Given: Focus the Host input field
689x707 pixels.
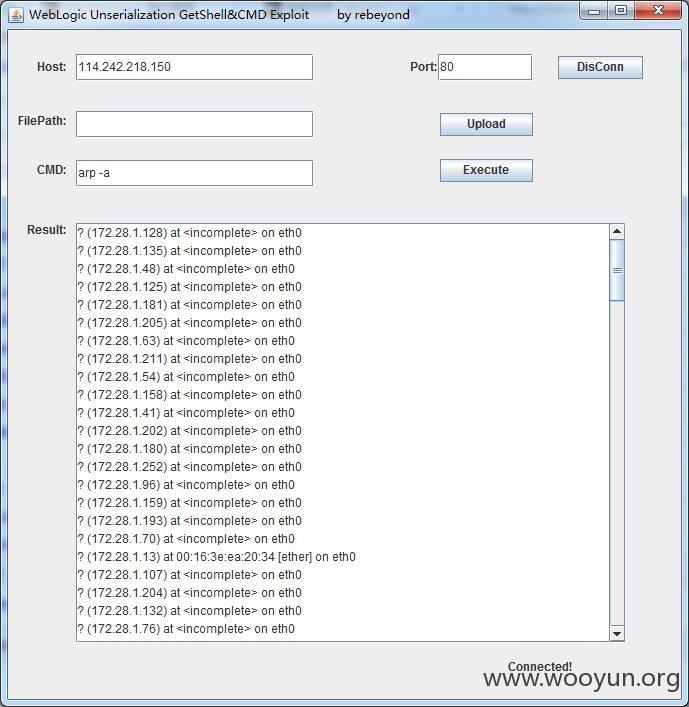Looking at the screenshot, I should pyautogui.click(x=194, y=67).
